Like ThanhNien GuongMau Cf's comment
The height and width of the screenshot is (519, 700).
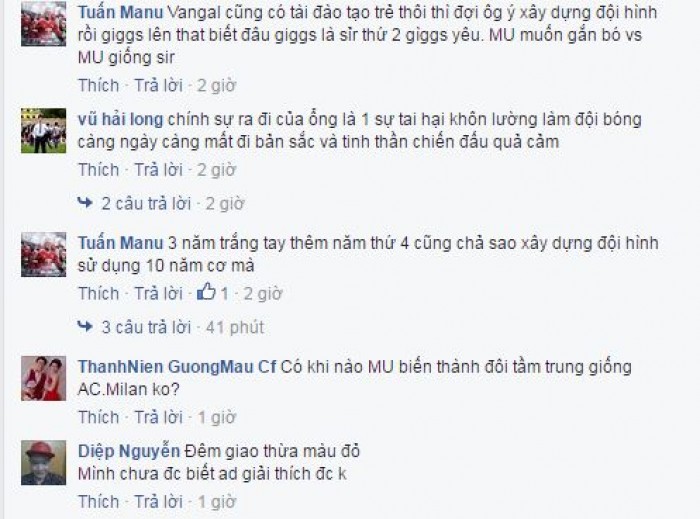point(99,417)
